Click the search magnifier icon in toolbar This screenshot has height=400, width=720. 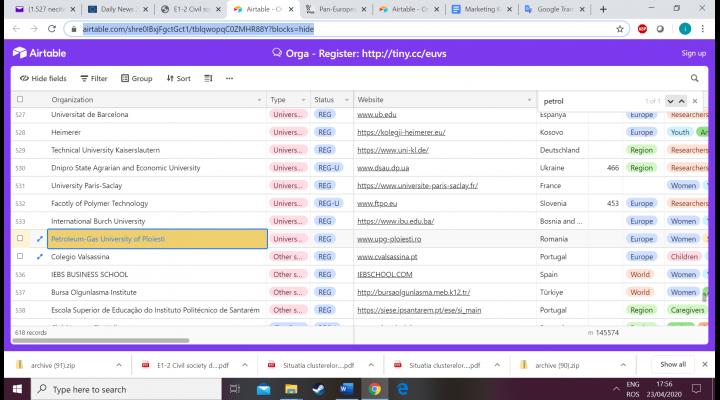tap(694, 79)
